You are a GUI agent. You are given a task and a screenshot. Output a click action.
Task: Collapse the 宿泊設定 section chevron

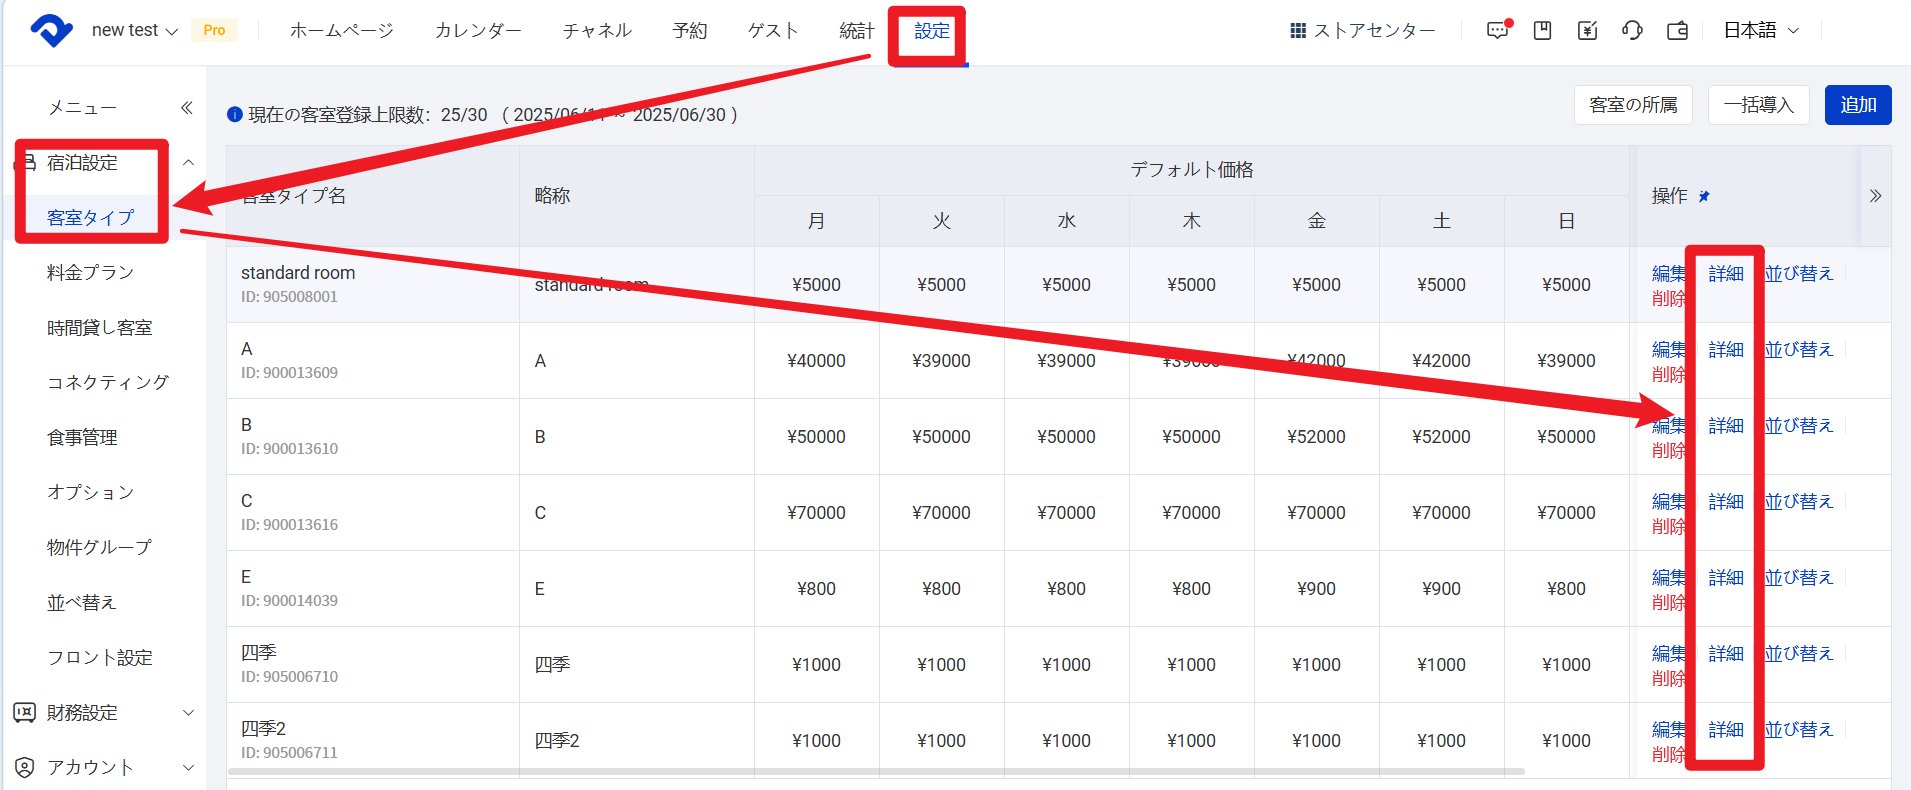(x=188, y=162)
